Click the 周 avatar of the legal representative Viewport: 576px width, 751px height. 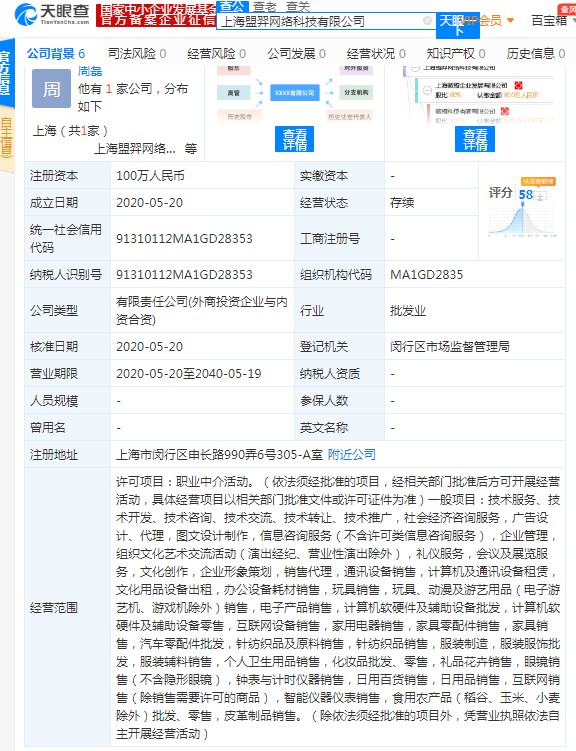[51, 89]
